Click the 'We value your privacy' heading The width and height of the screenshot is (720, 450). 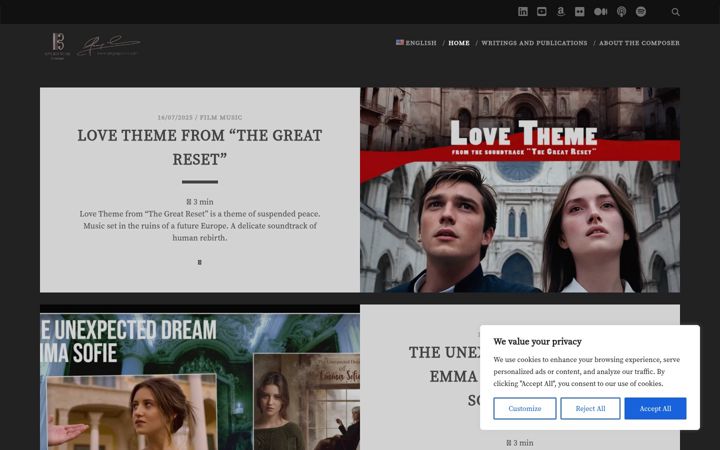pos(537,342)
